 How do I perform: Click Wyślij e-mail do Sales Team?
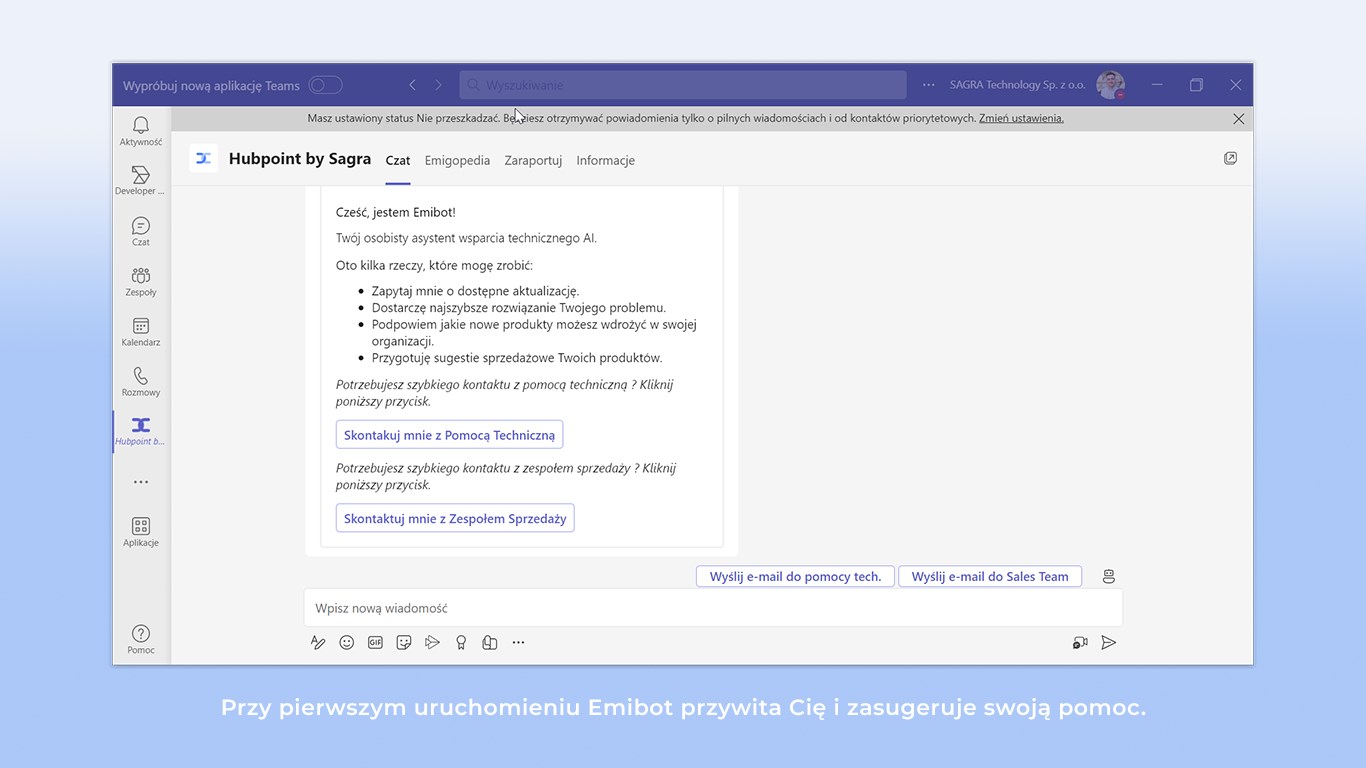(990, 576)
